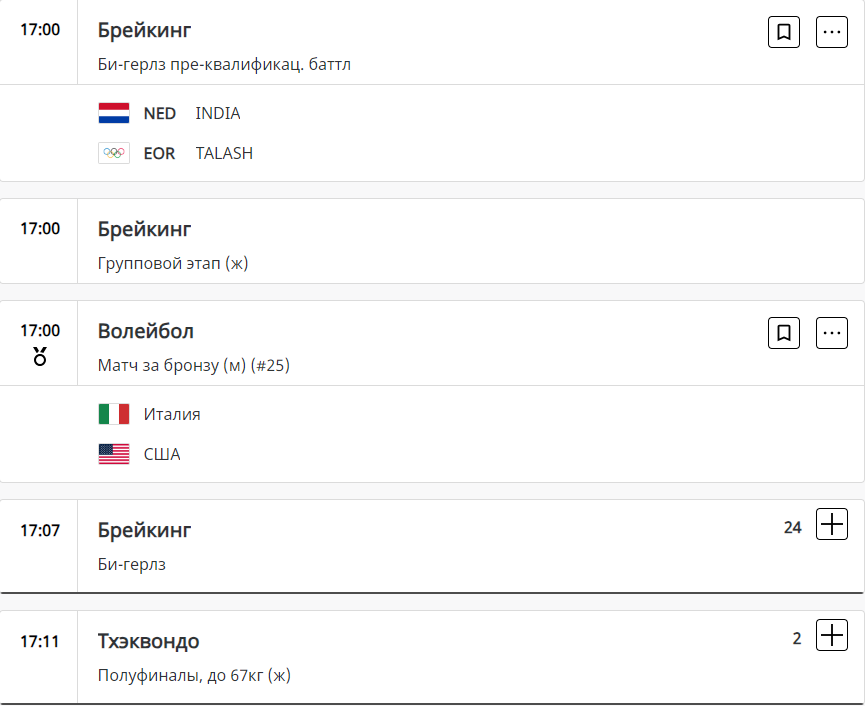Click the Netherlands flag icon
Image resolution: width=865 pixels, height=706 pixels.
[x=114, y=113]
